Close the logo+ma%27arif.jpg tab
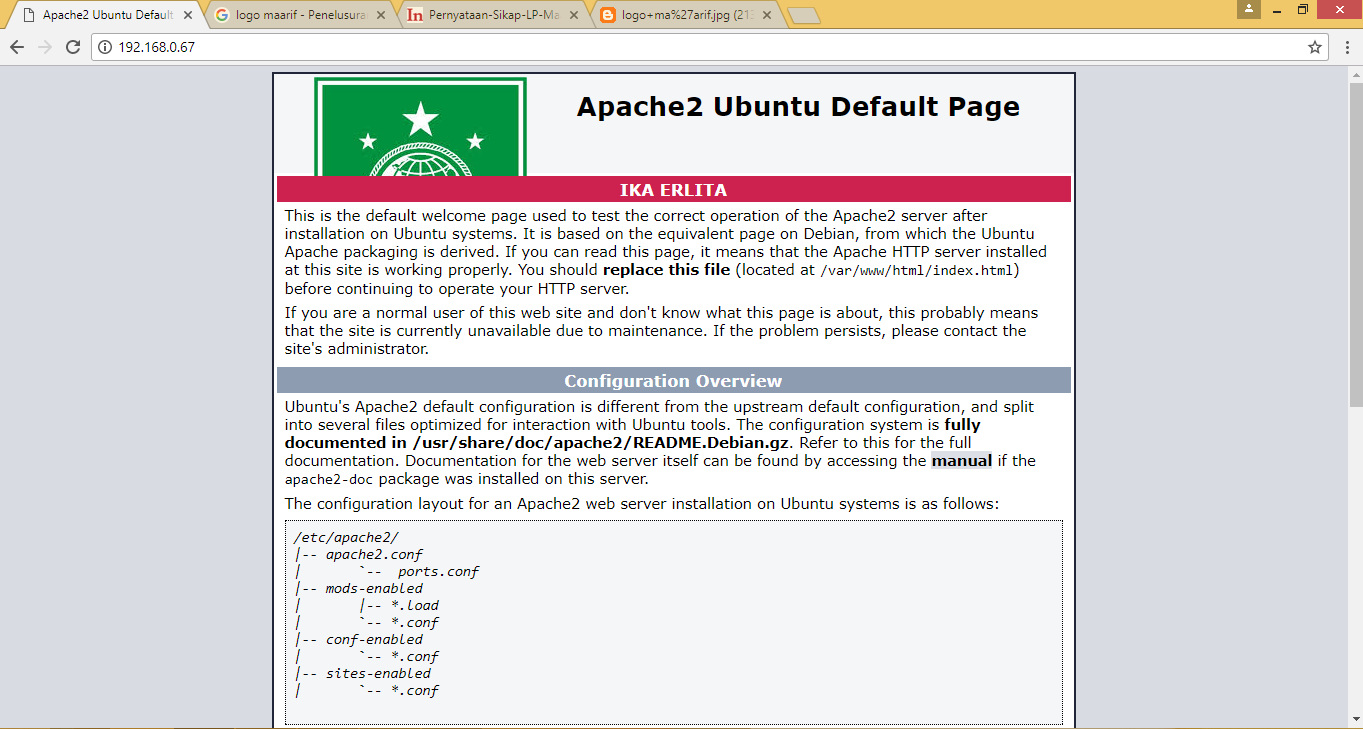Image resolution: width=1363 pixels, height=729 pixels. (767, 15)
